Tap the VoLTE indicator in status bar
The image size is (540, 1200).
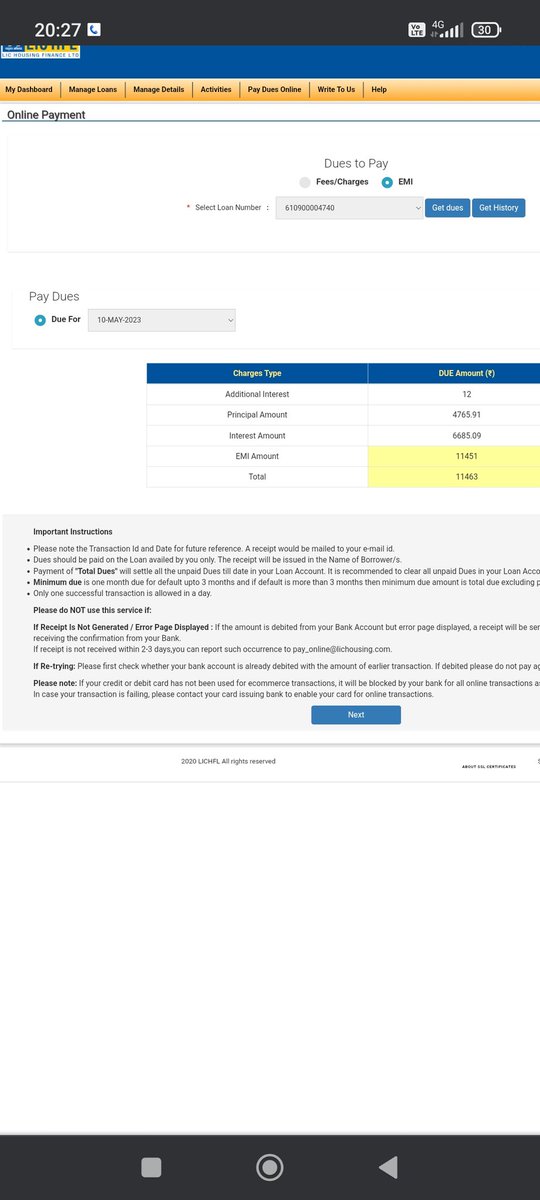coord(417,30)
